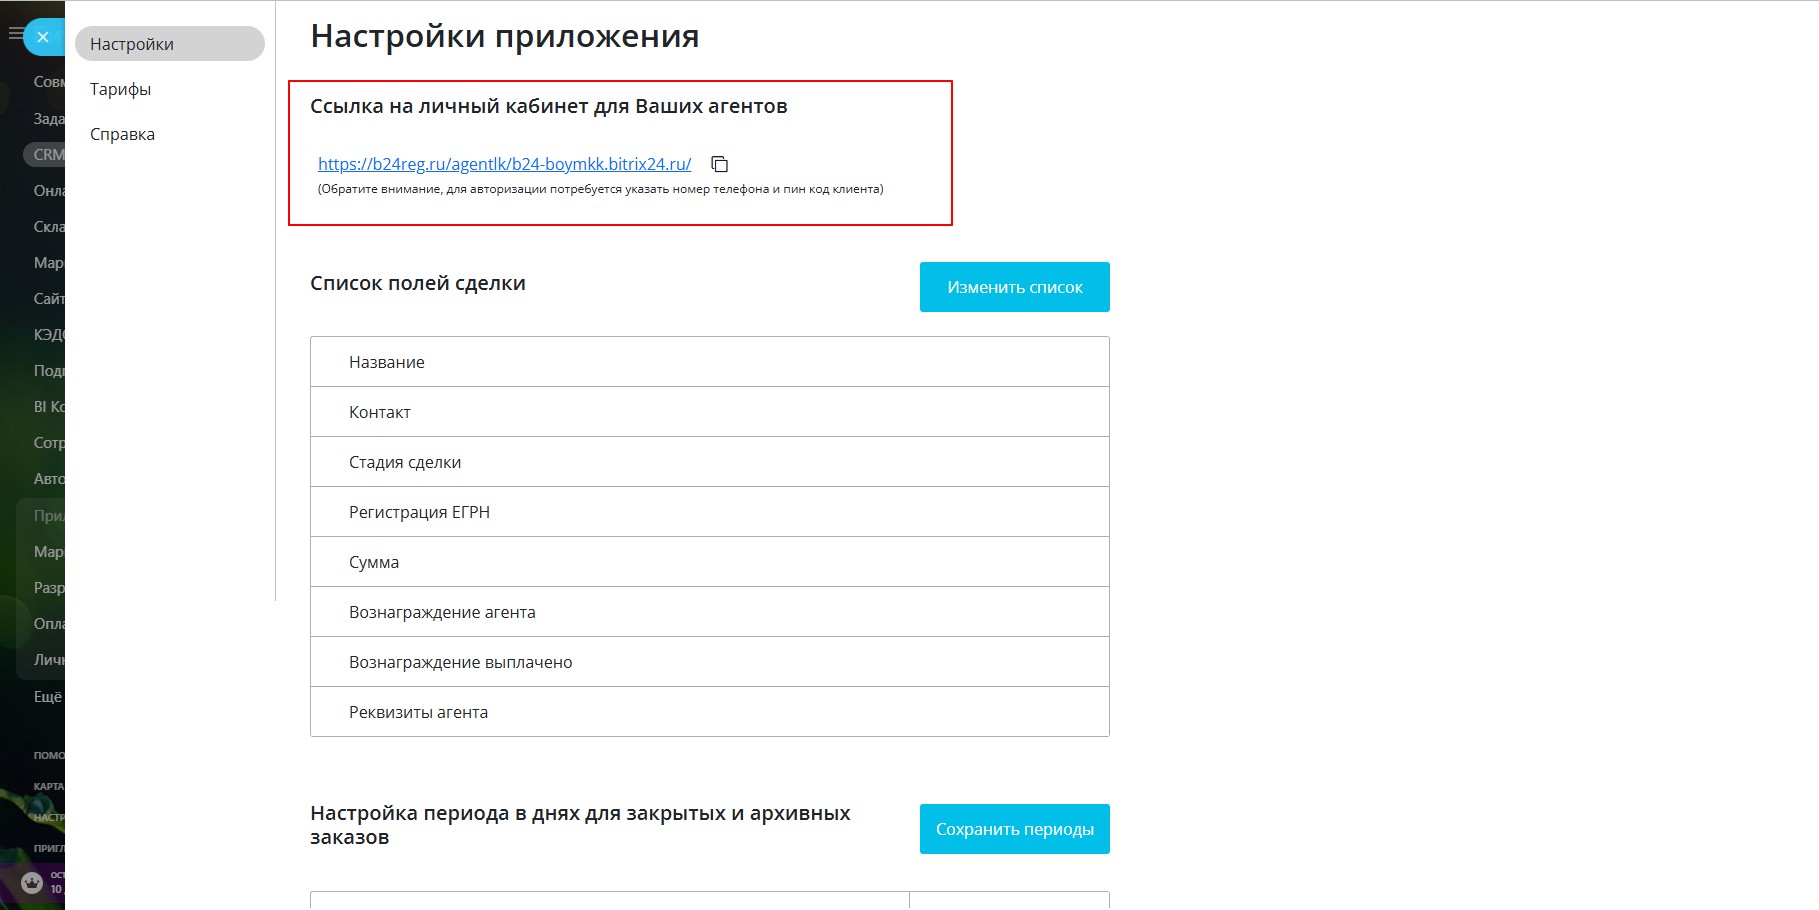Click the Список полей сделки heading

pos(418,283)
